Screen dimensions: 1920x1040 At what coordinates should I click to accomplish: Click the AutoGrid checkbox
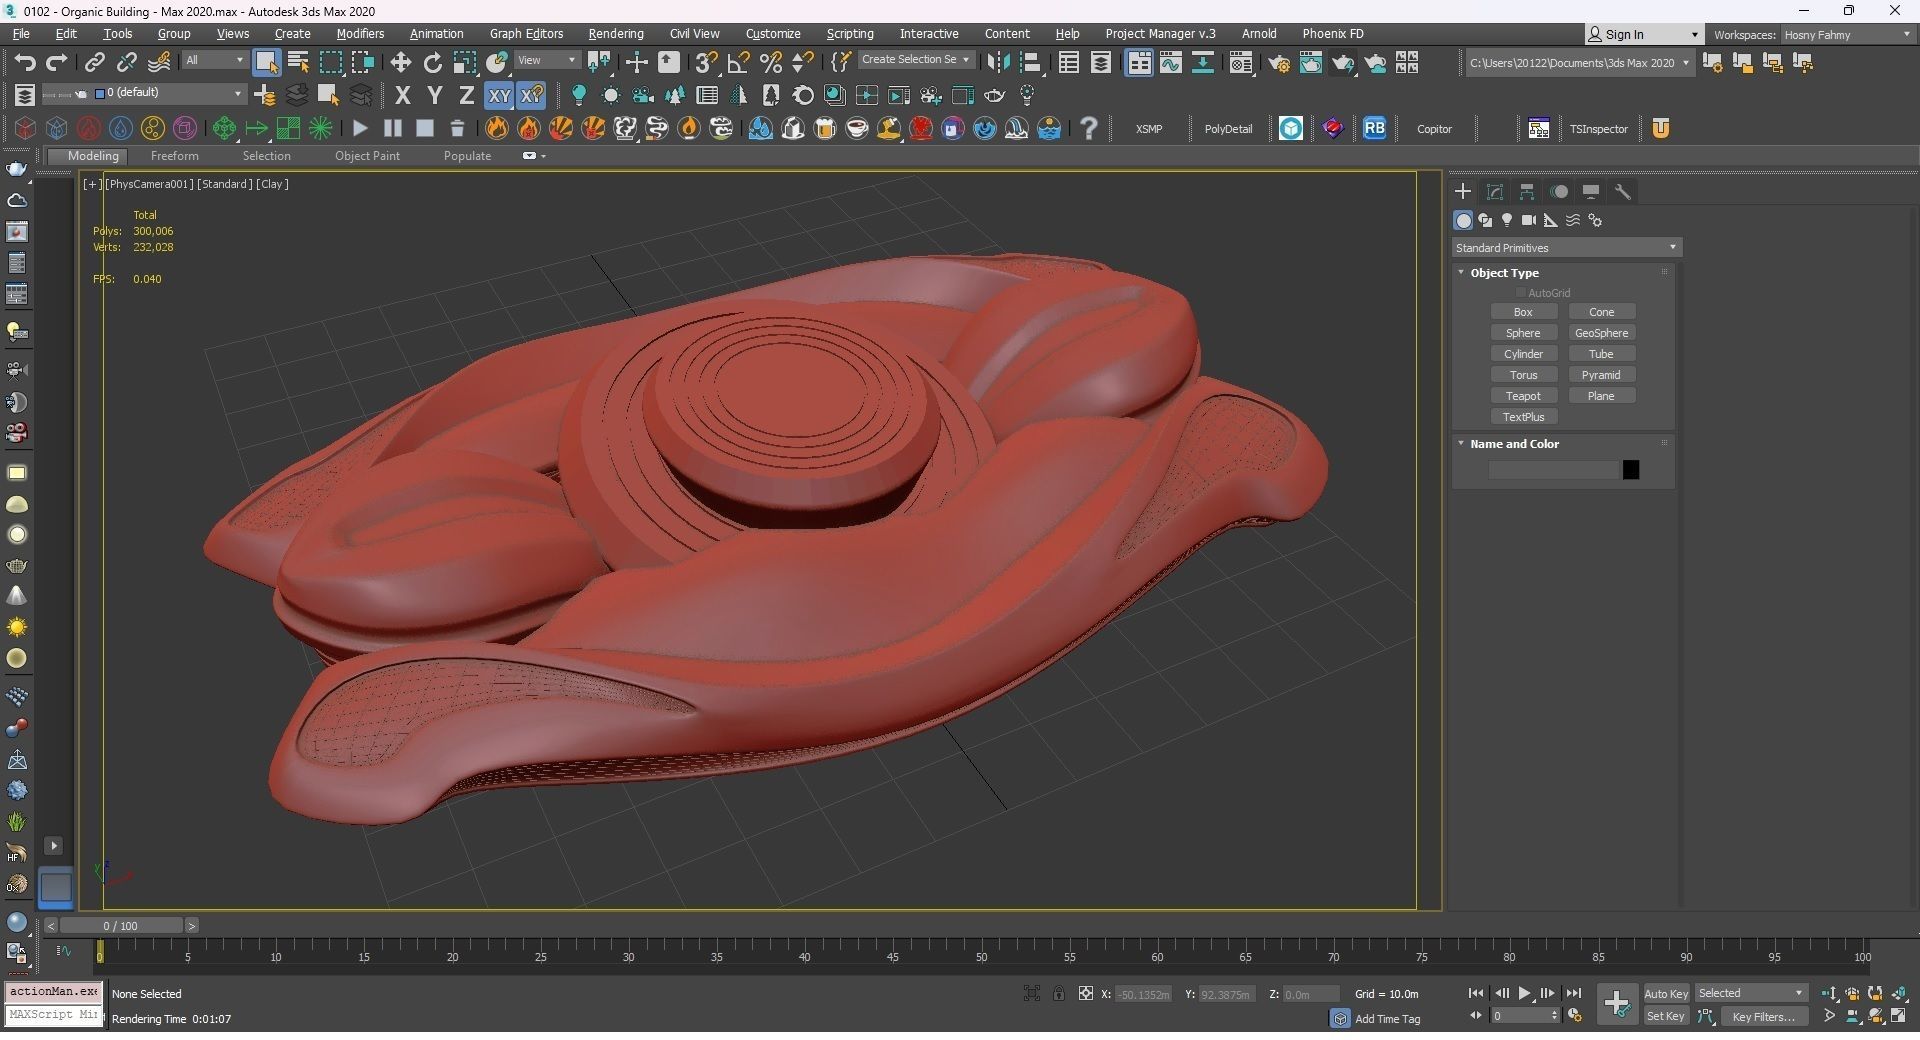[1521, 293]
